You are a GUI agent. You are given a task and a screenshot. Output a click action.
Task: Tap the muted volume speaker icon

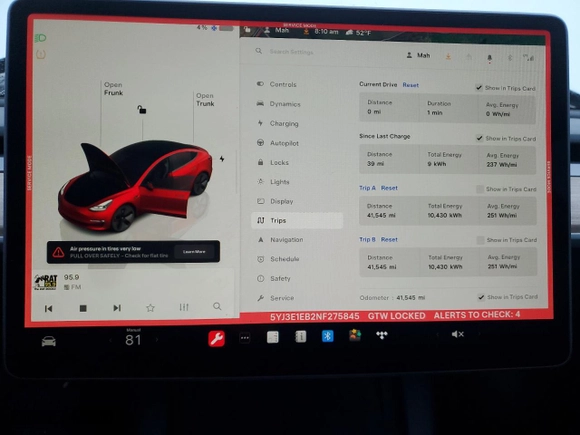pos(458,334)
